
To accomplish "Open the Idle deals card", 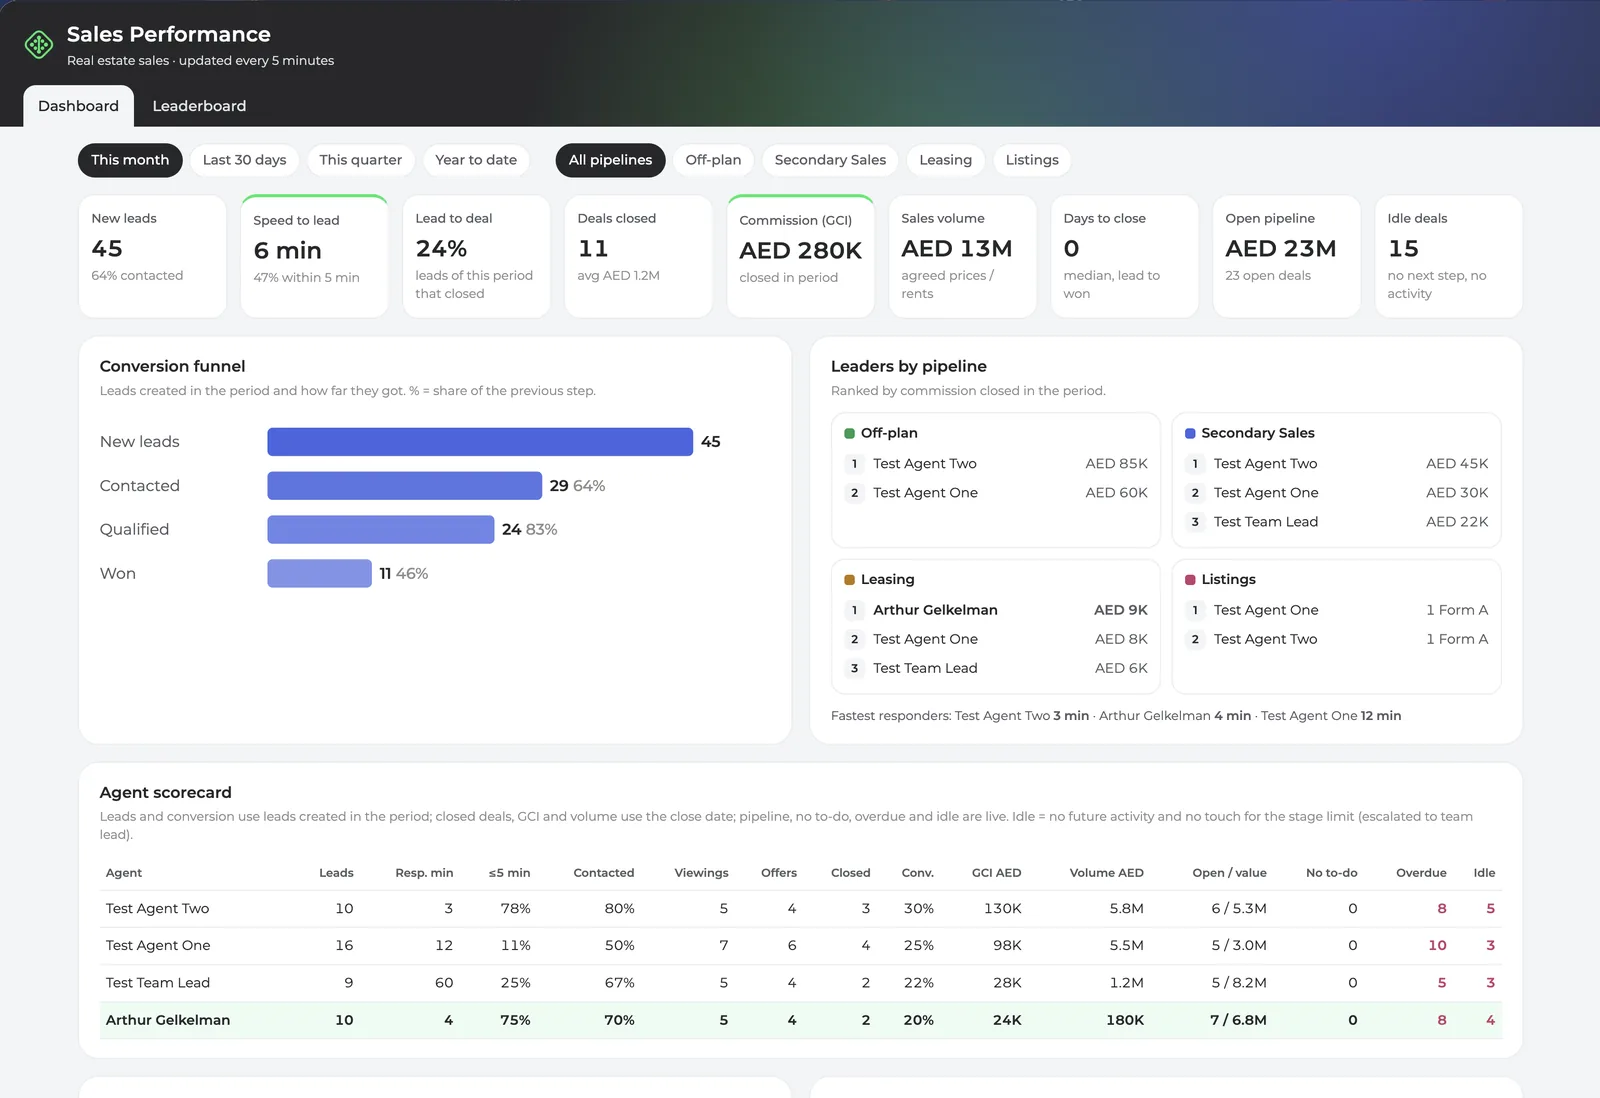I will coord(1448,256).
